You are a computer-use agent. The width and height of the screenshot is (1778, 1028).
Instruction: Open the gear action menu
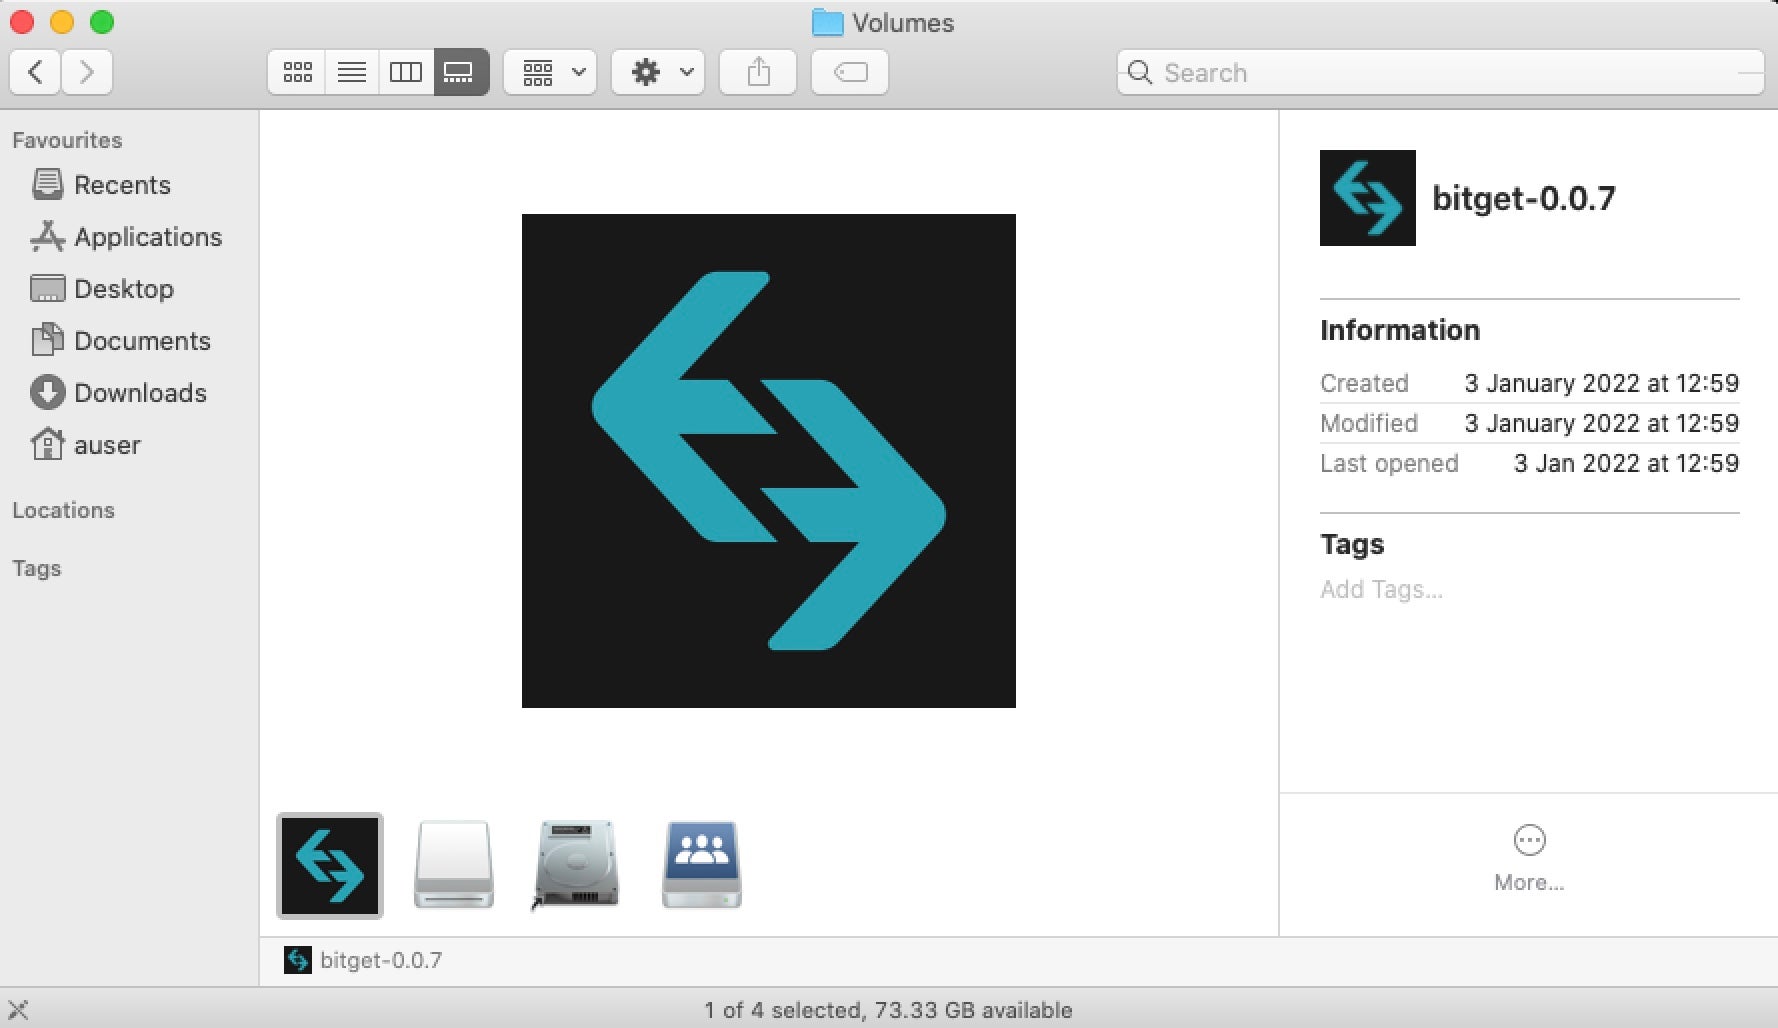(x=658, y=72)
